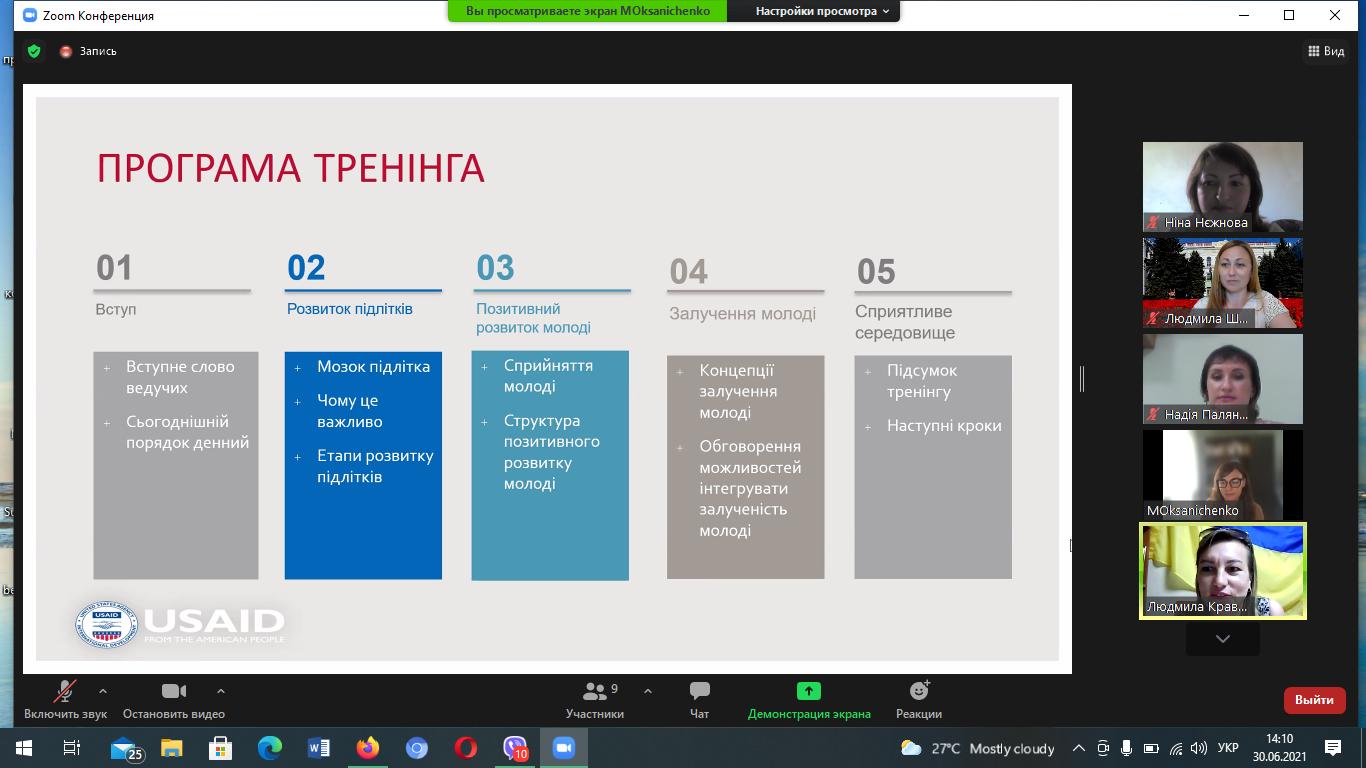The width and height of the screenshot is (1366, 768).
Task: Open the Чат panel
Action: click(698, 700)
